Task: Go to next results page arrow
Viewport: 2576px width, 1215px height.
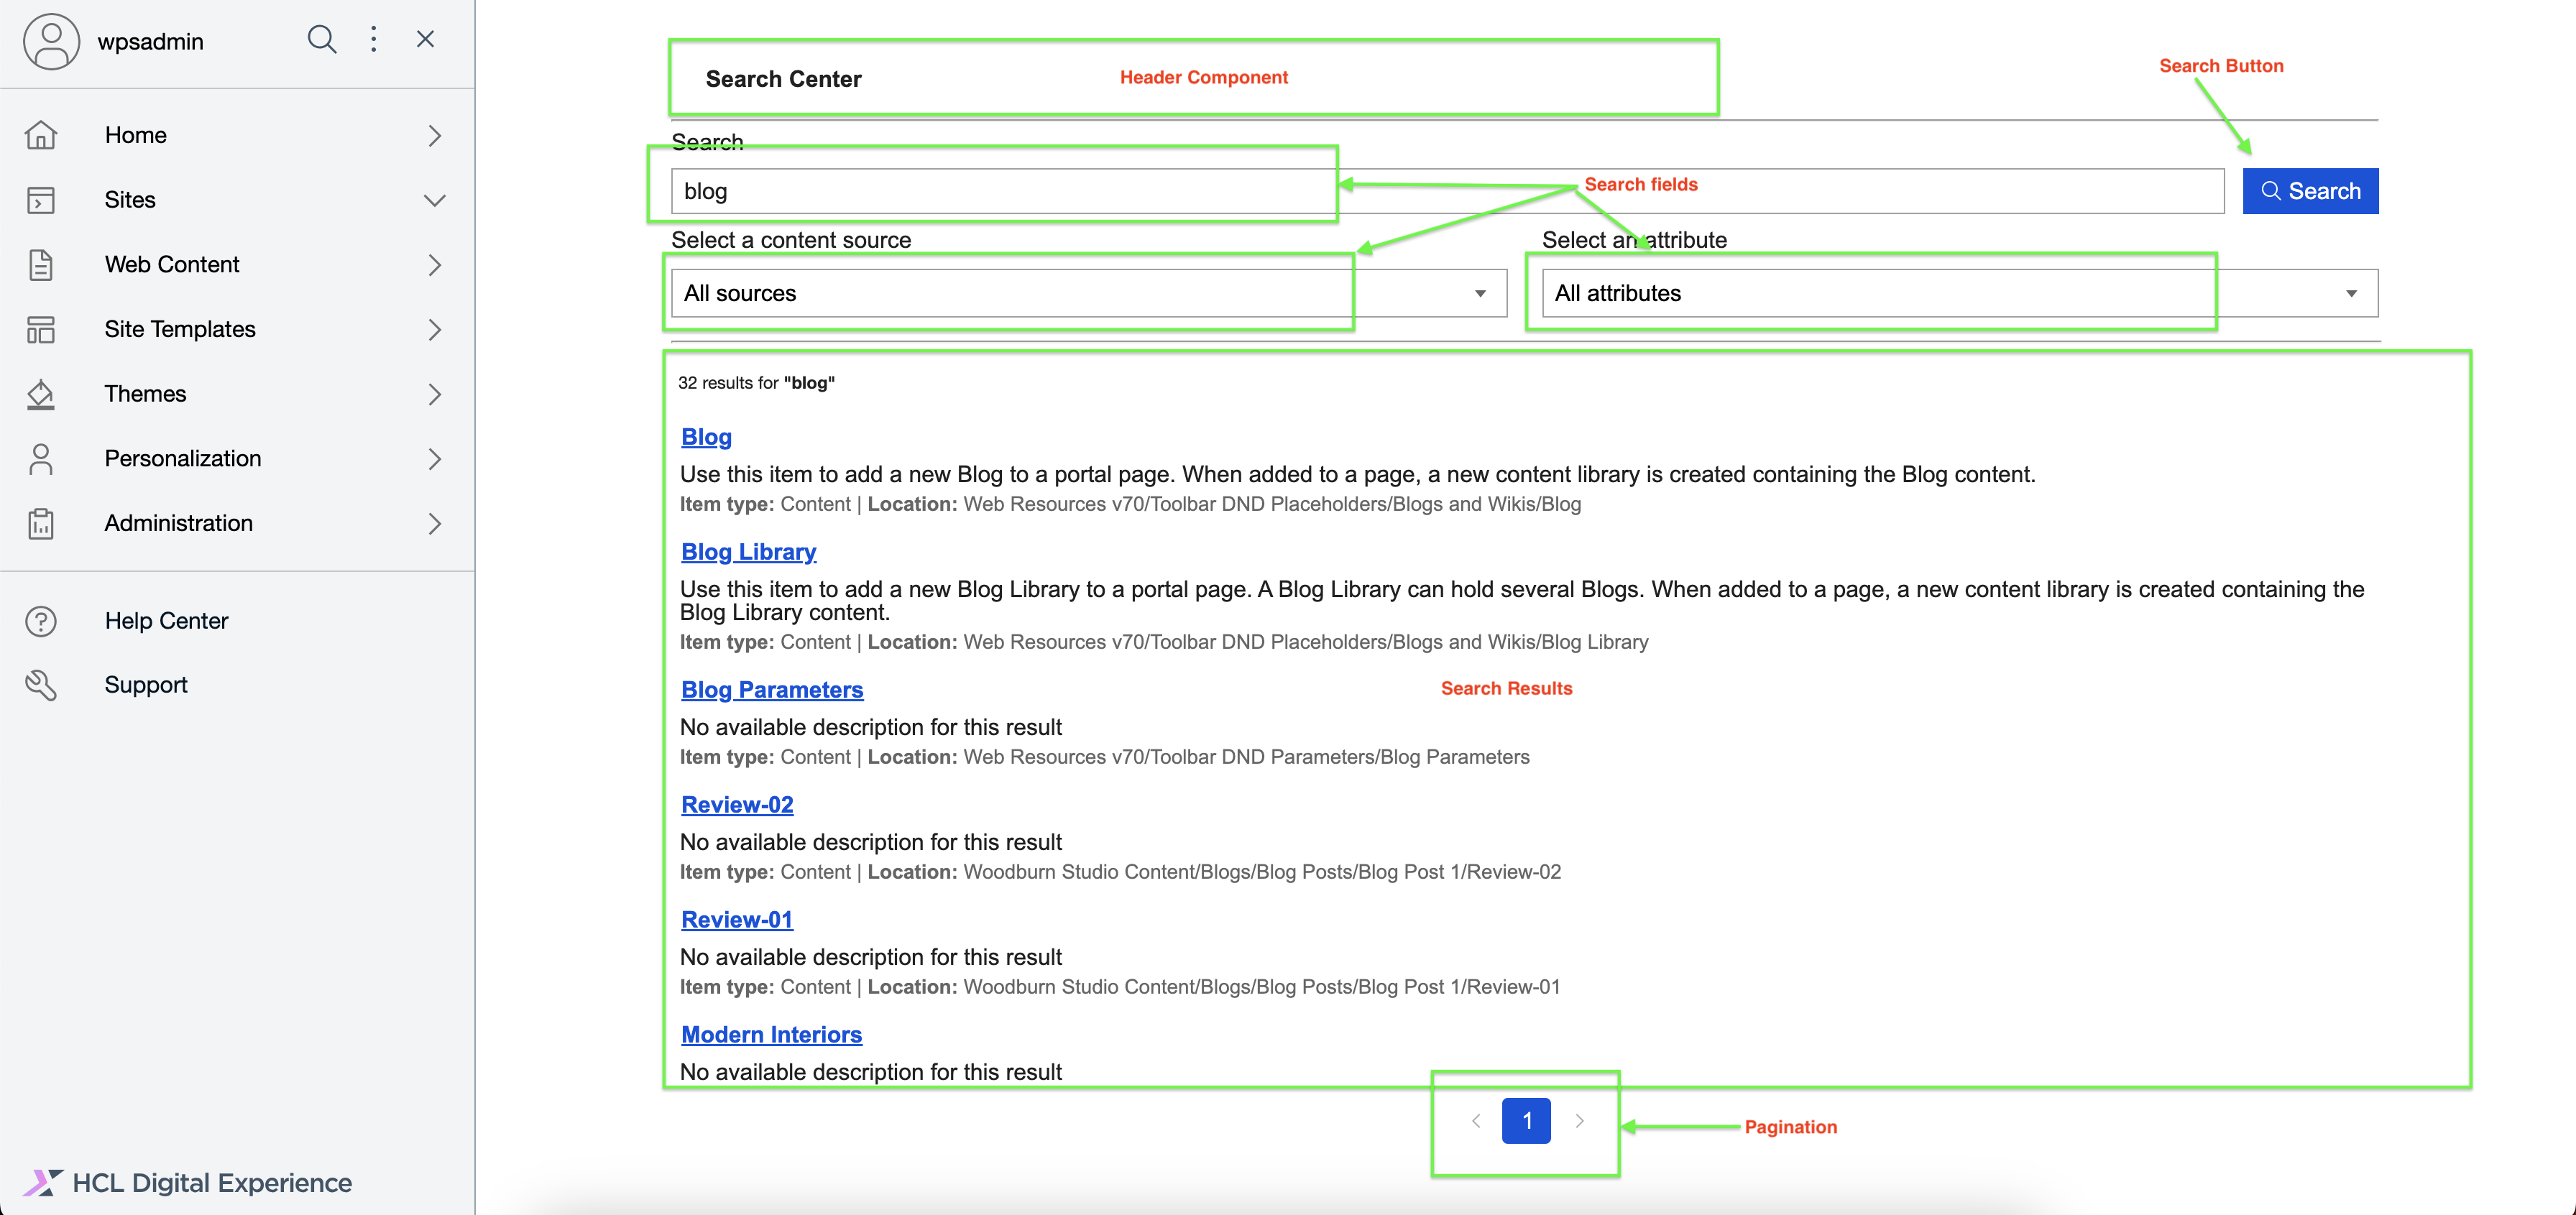Action: [x=1579, y=1121]
